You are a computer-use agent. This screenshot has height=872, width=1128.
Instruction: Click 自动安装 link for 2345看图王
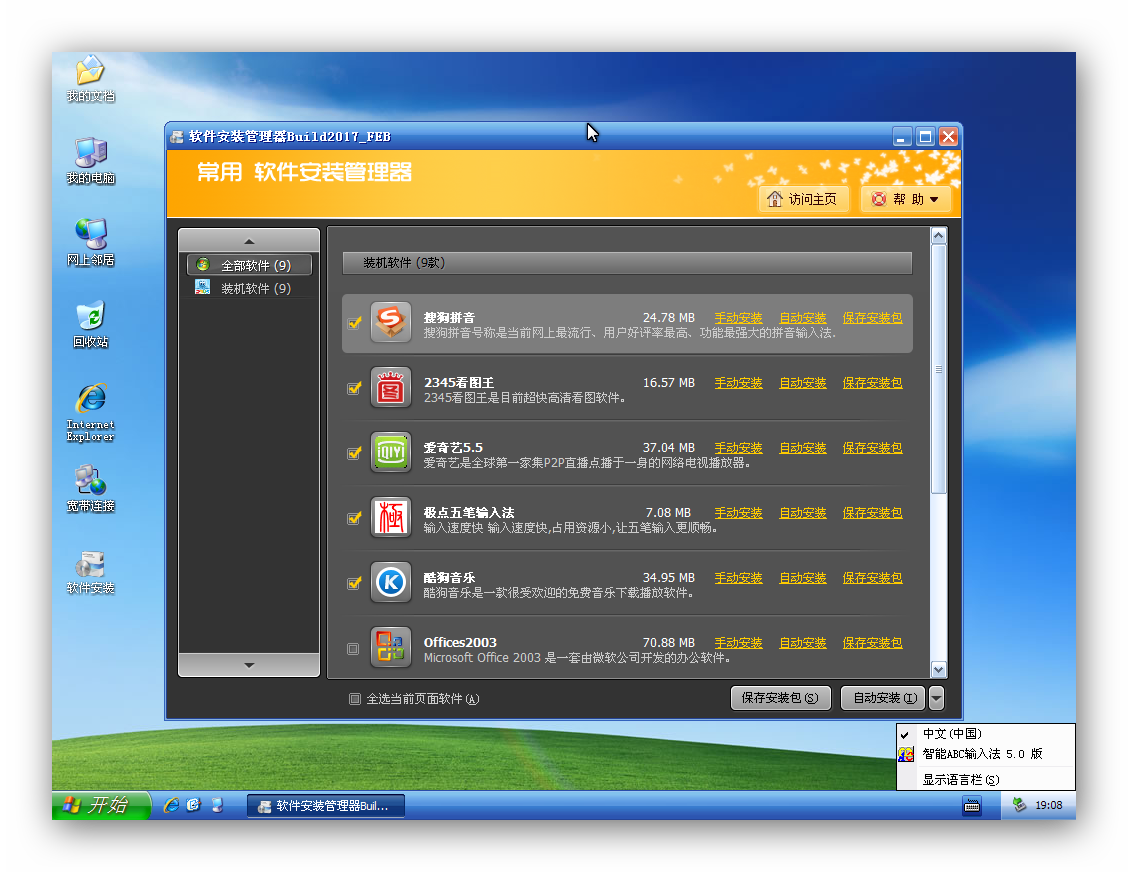pos(803,383)
